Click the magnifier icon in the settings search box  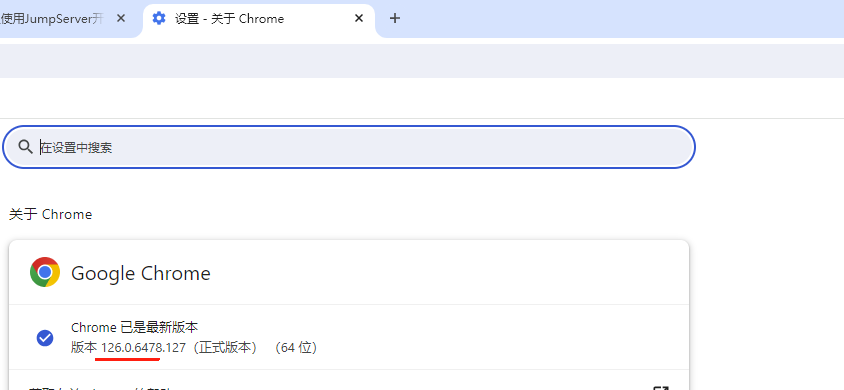[x=25, y=147]
